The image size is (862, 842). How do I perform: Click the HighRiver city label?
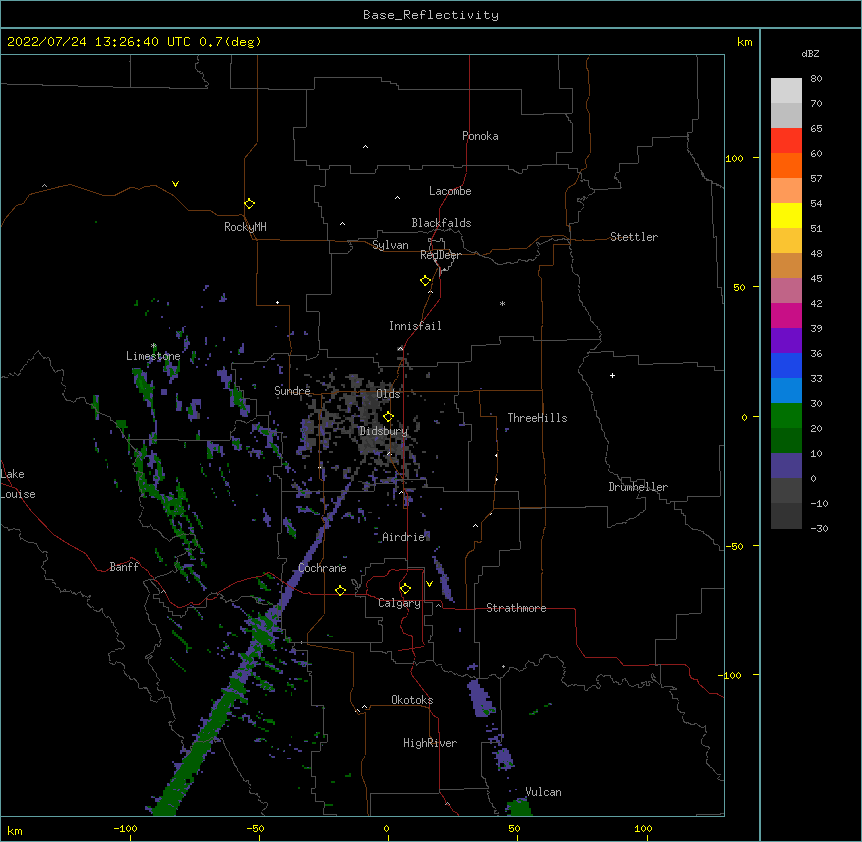[430, 743]
